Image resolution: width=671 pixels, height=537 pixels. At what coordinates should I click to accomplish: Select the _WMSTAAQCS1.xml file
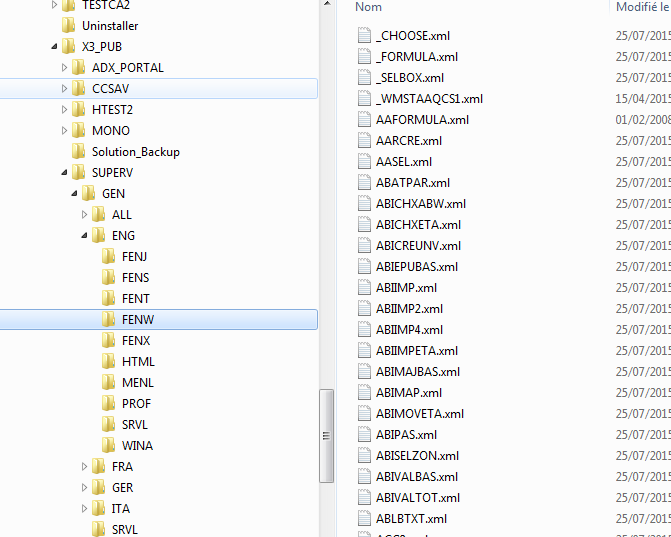pos(429,99)
